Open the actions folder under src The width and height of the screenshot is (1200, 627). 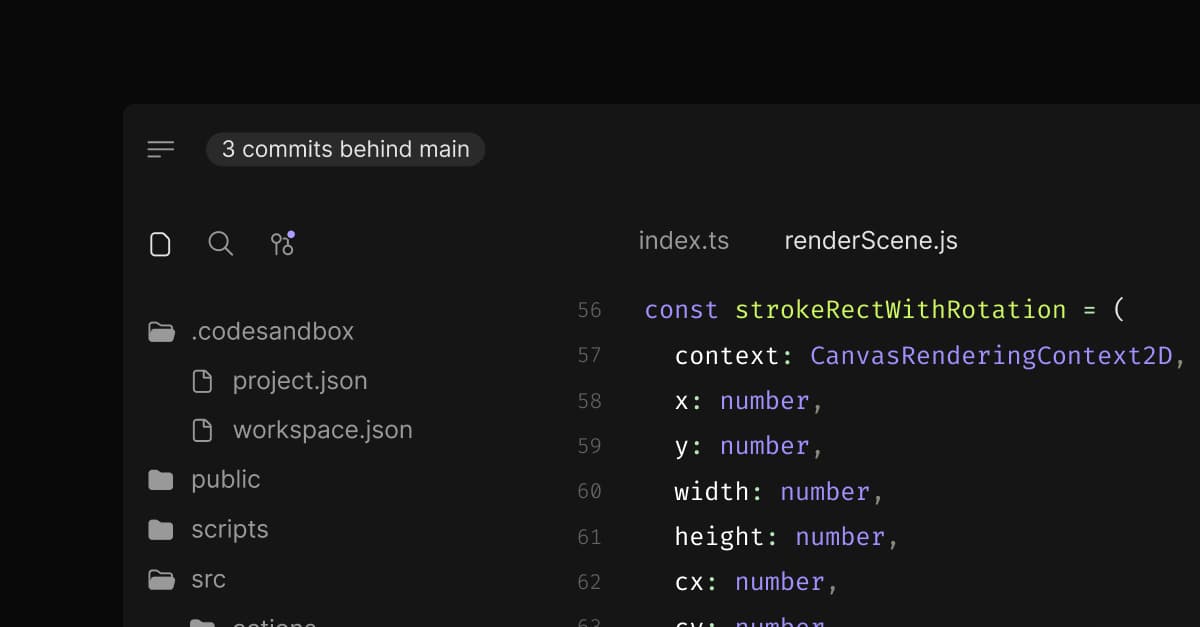pos(274,620)
